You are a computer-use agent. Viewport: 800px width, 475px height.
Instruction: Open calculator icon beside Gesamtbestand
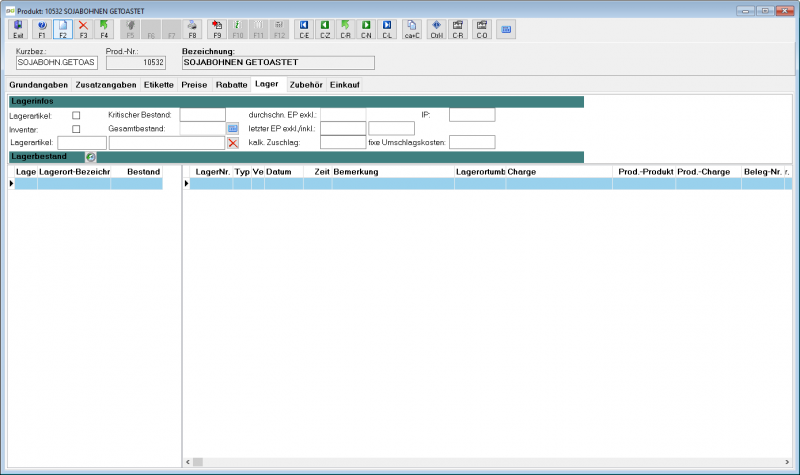[x=233, y=129]
